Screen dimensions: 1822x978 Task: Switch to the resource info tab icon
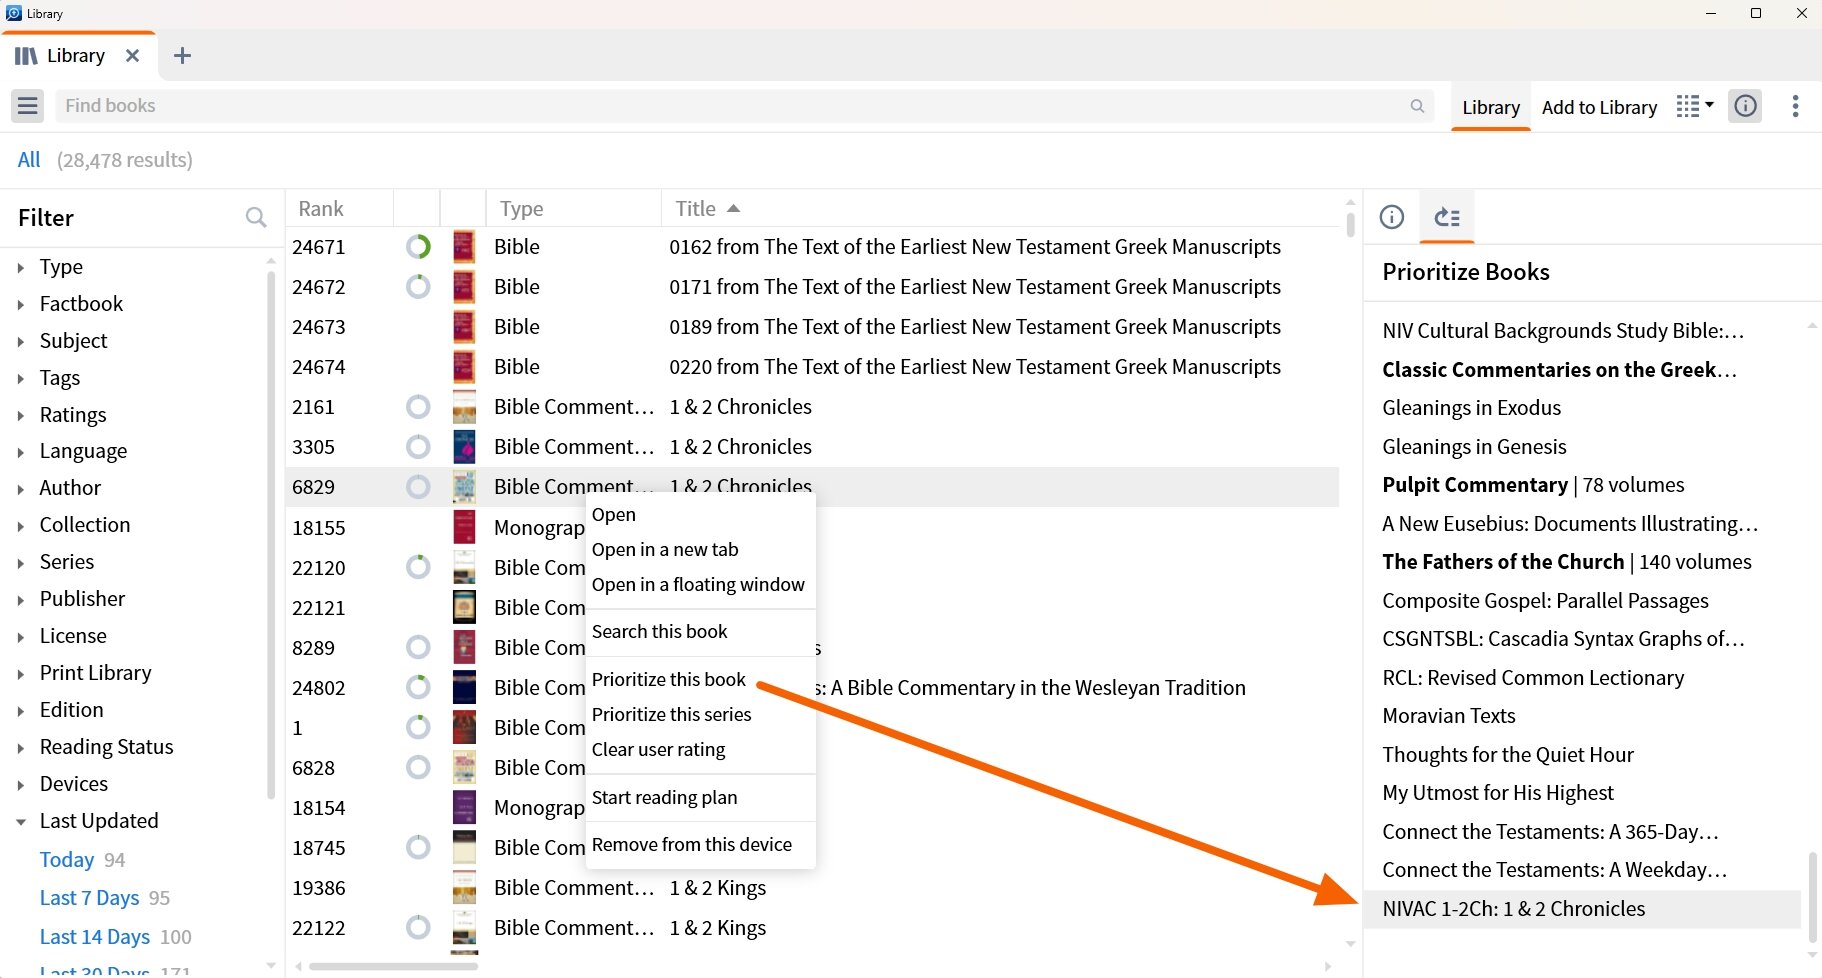[1392, 217]
